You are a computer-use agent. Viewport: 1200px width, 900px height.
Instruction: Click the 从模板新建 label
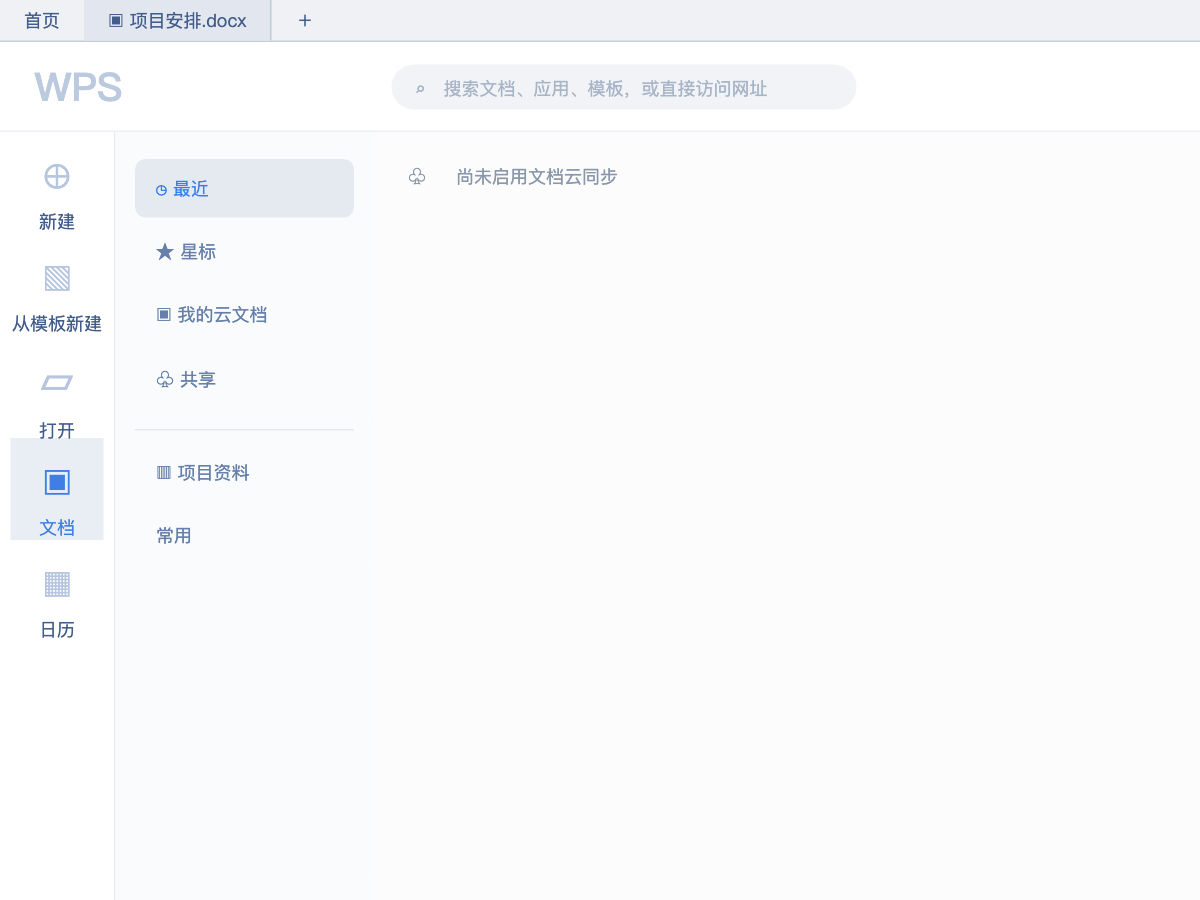[x=57, y=324]
